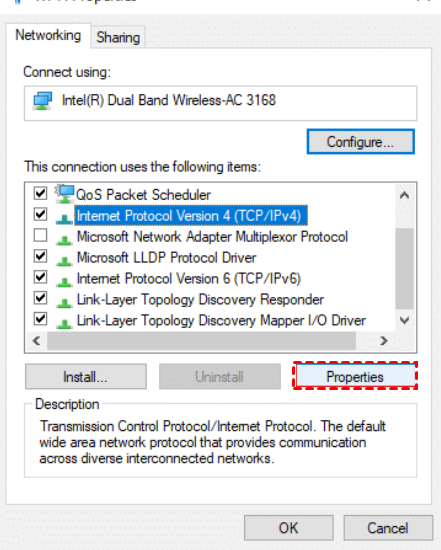Open the Networking tab
Viewport: 441px width, 550px height.
pyautogui.click(x=48, y=35)
